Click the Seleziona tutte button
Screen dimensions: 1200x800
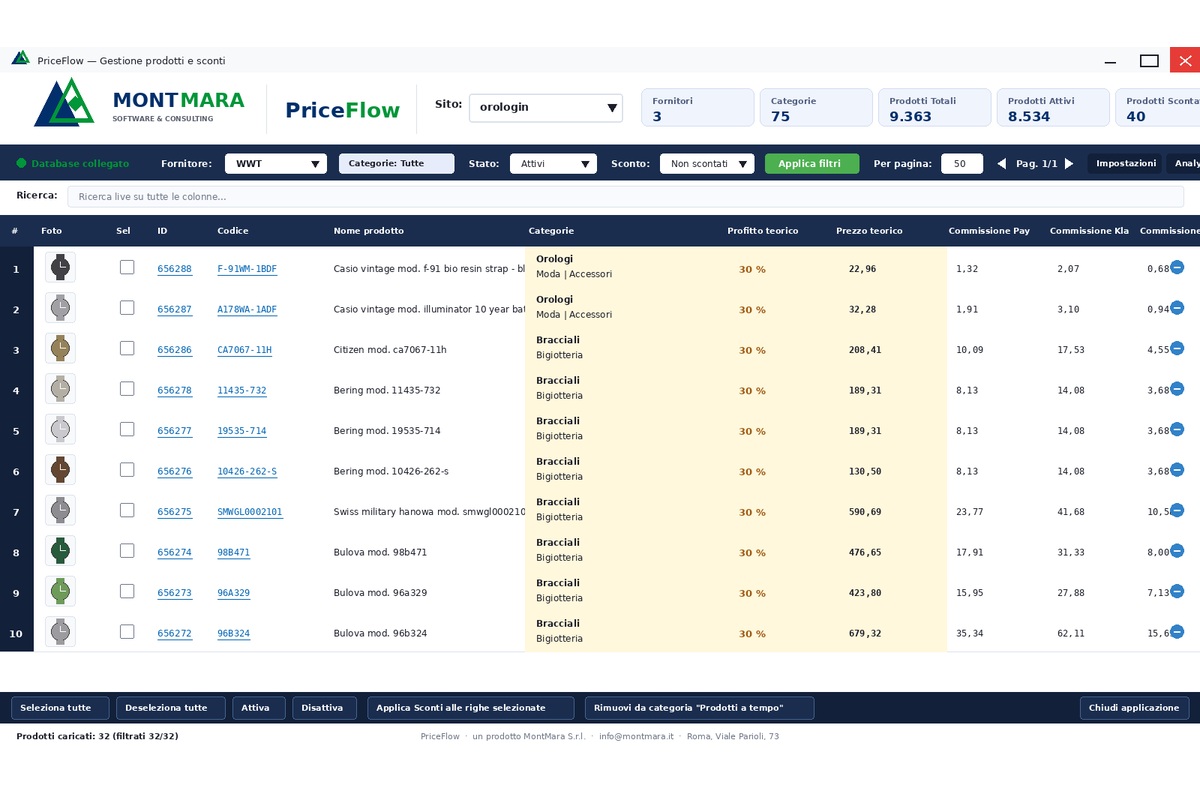coord(59,708)
